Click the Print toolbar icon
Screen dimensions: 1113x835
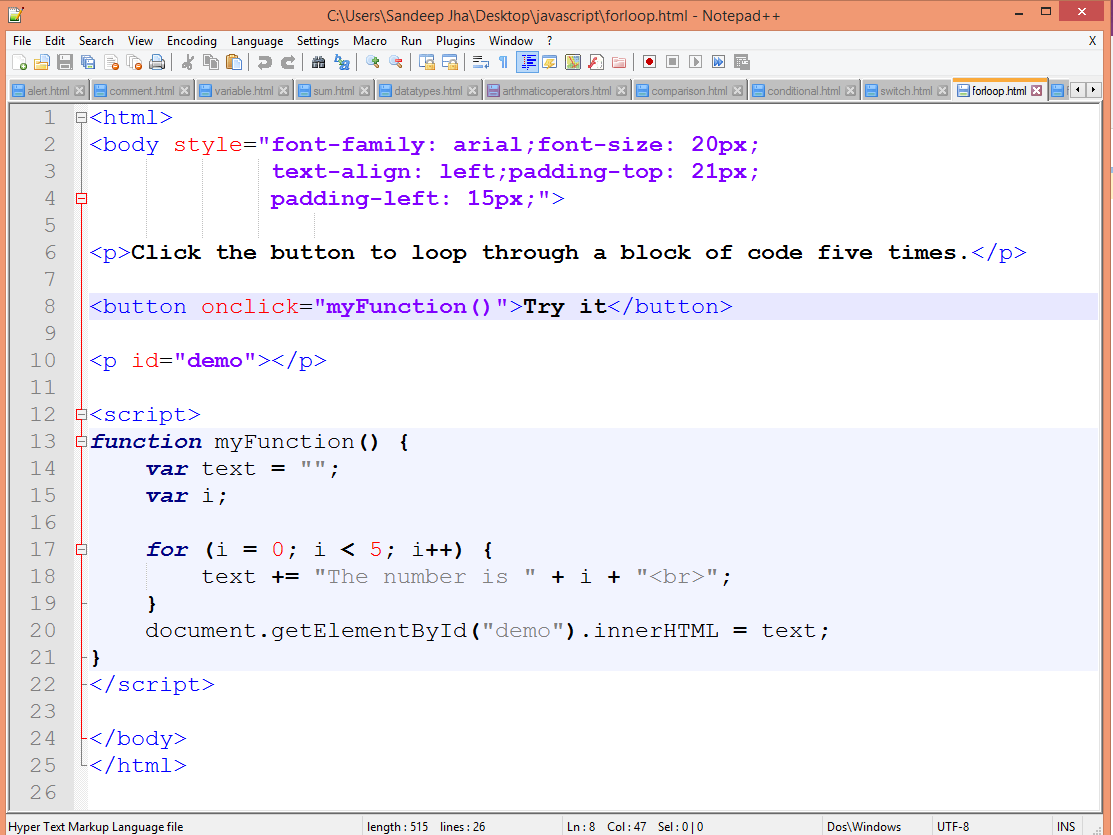point(157,62)
